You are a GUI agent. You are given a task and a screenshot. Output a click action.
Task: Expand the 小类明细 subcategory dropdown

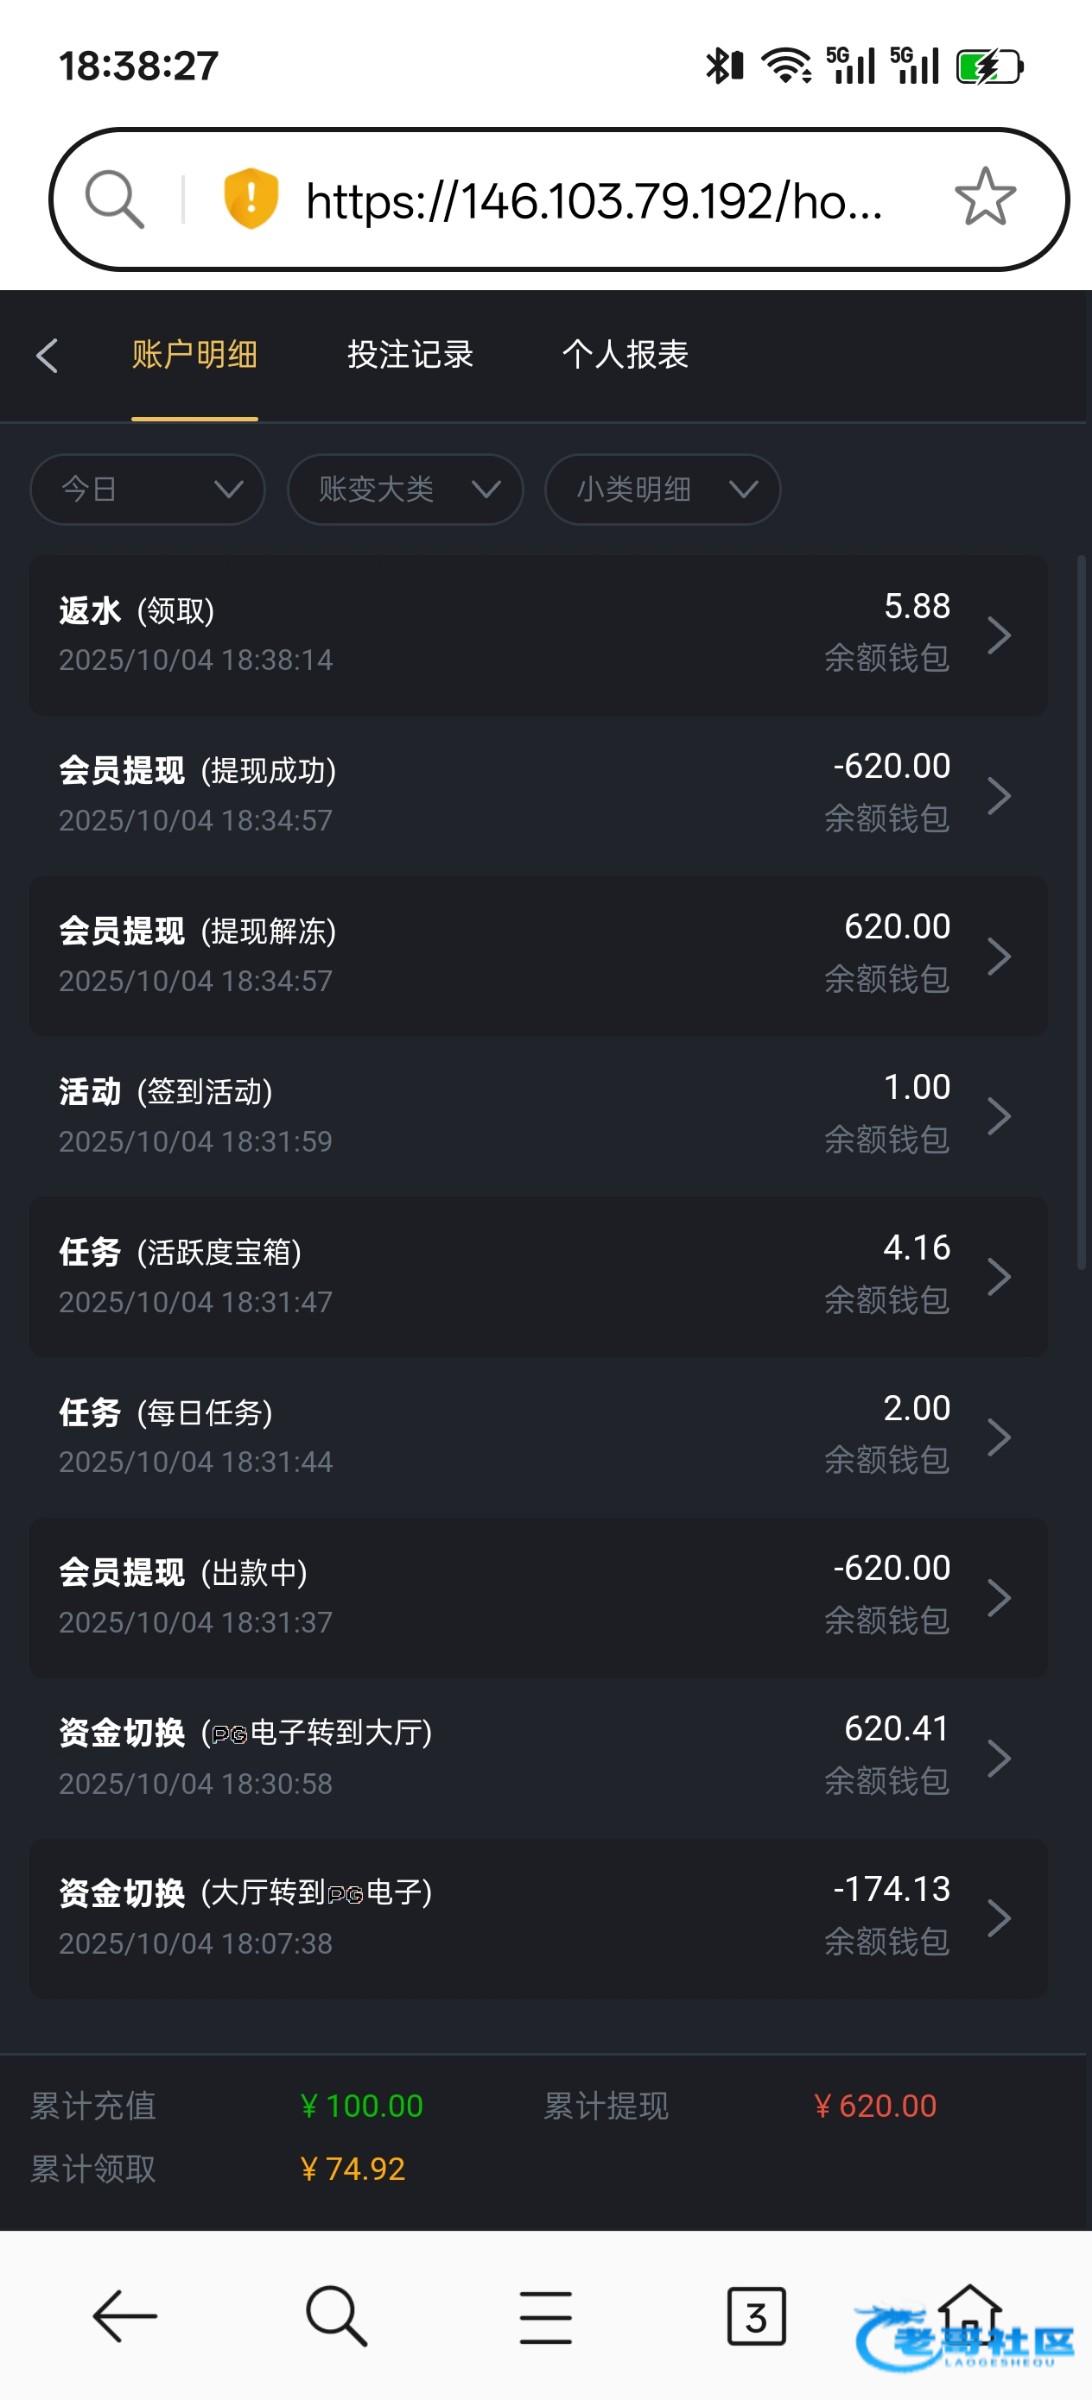coord(662,489)
